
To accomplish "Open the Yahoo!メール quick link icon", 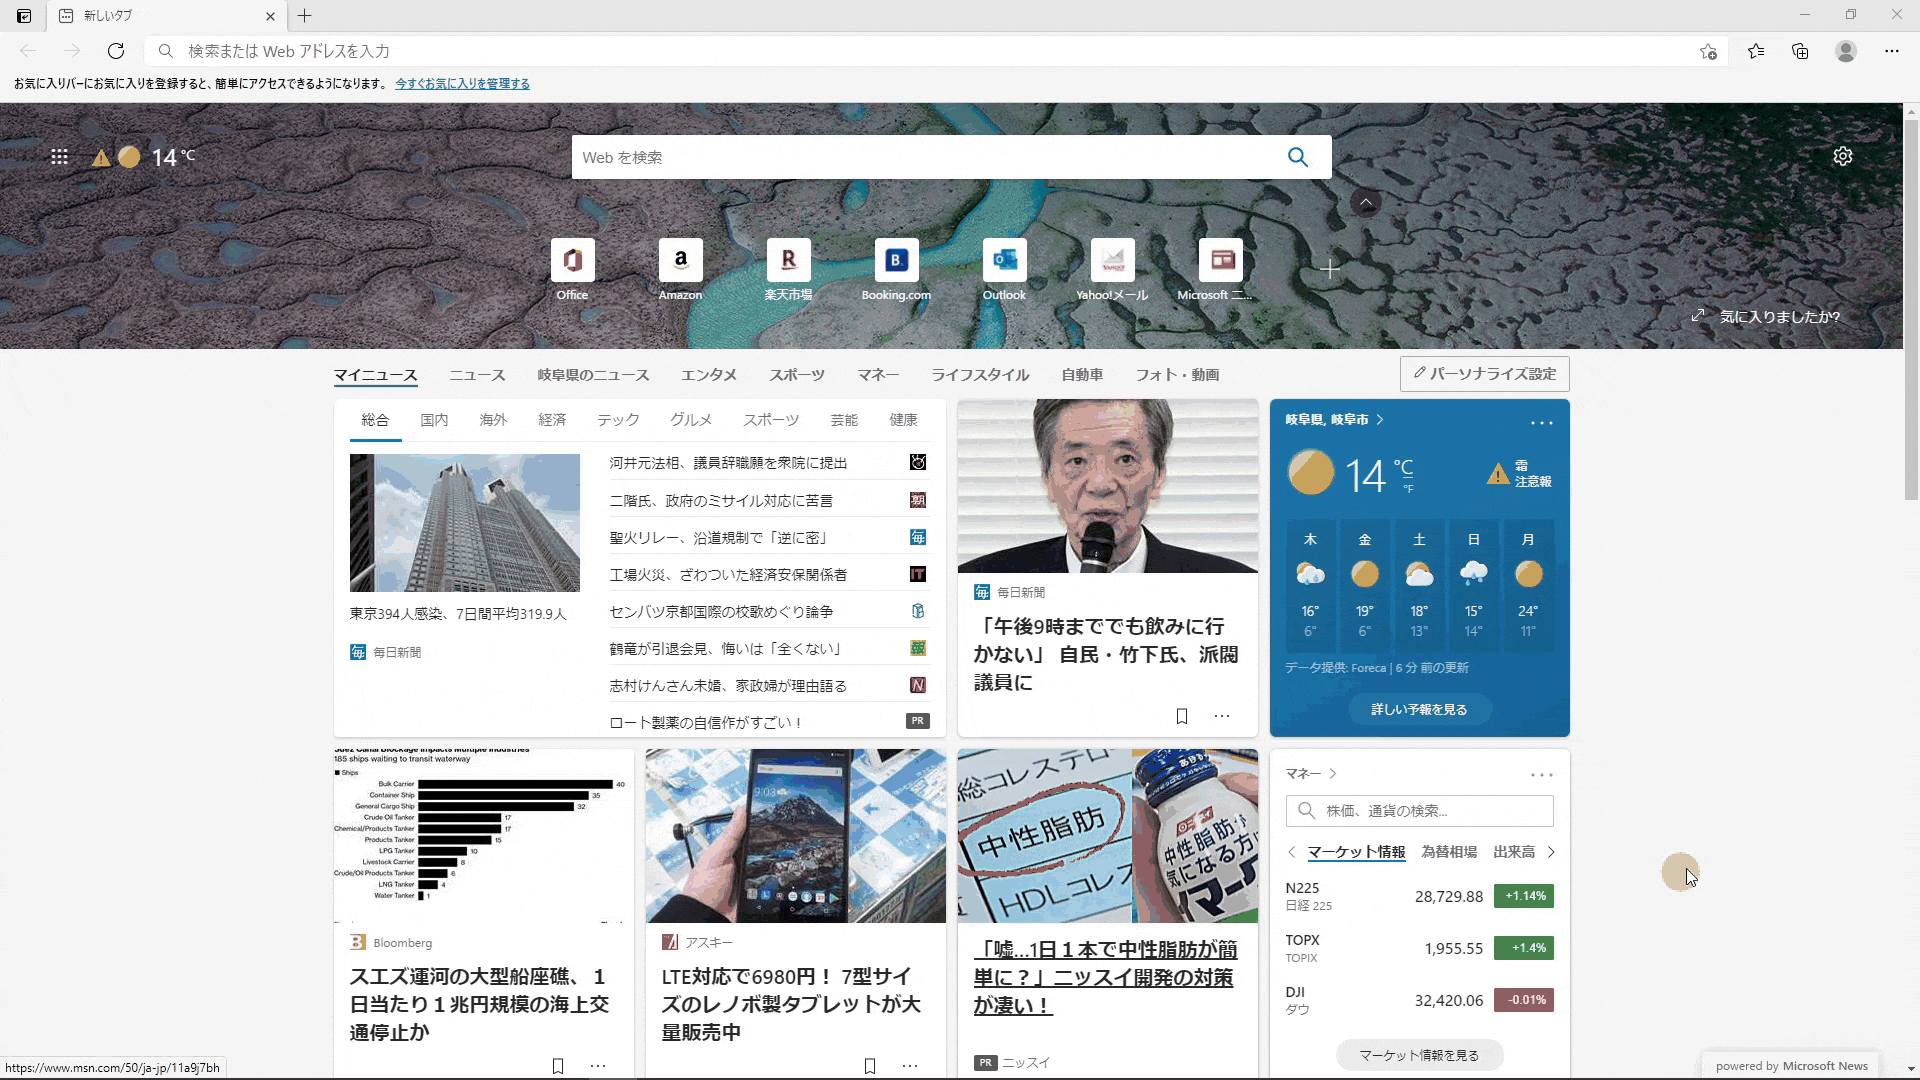I will coord(1112,258).
